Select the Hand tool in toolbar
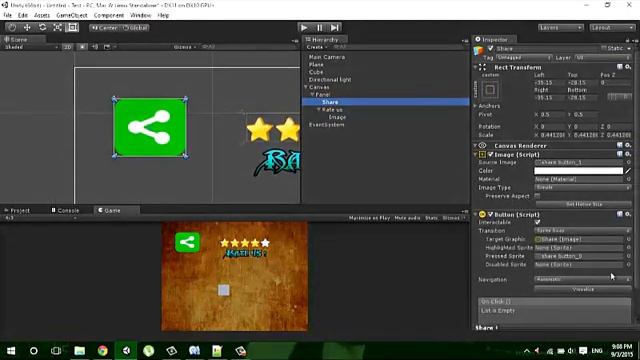The width and height of the screenshot is (640, 360). (12, 27)
